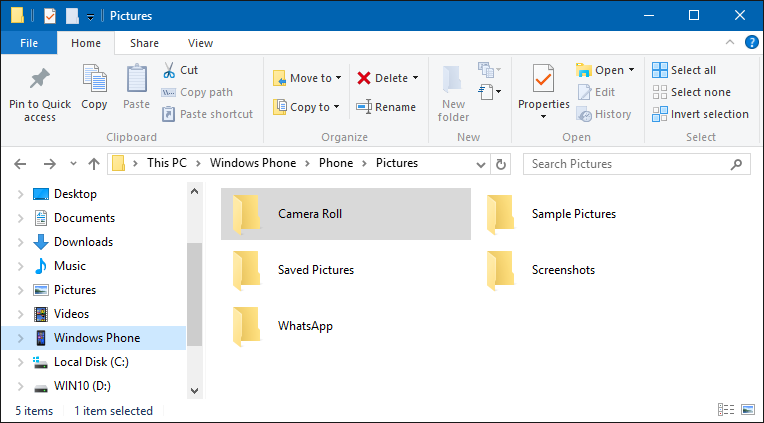Select the Saved Pictures folder
This screenshot has height=423, width=764.
click(x=294, y=270)
